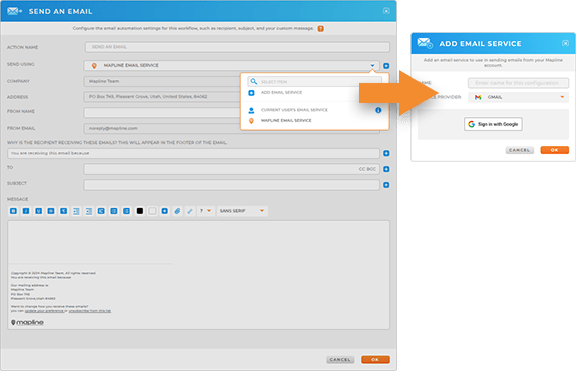Click Cancel in Send An Email dialog

pos(340,360)
